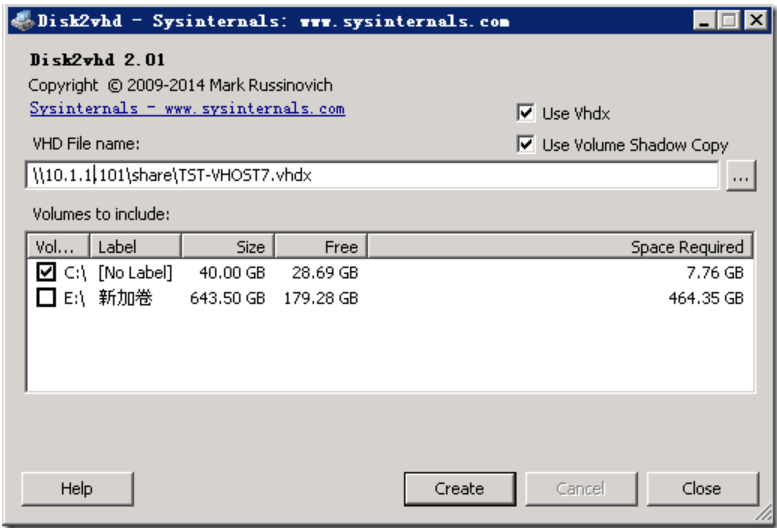Click the window resize grip corner
Image resolution: width=777 pixels, height=528 pixels.
[x=764, y=513]
